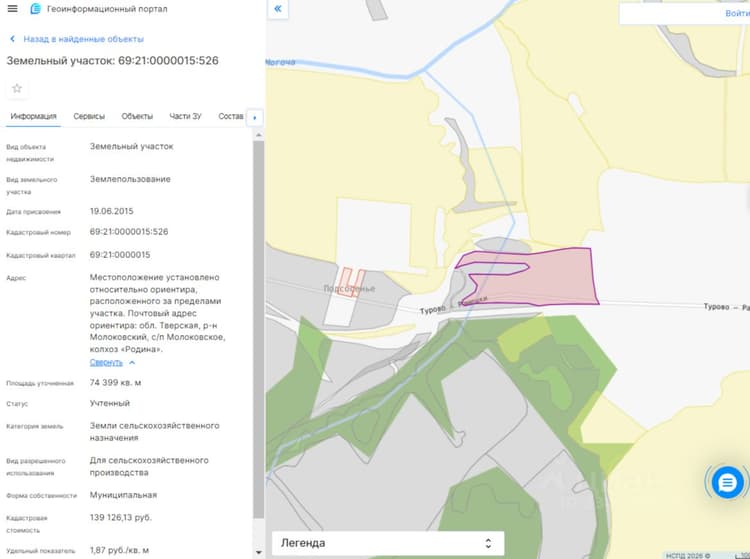750x559 pixels.
Task: Switch to the Информация tab
Action: (33, 116)
